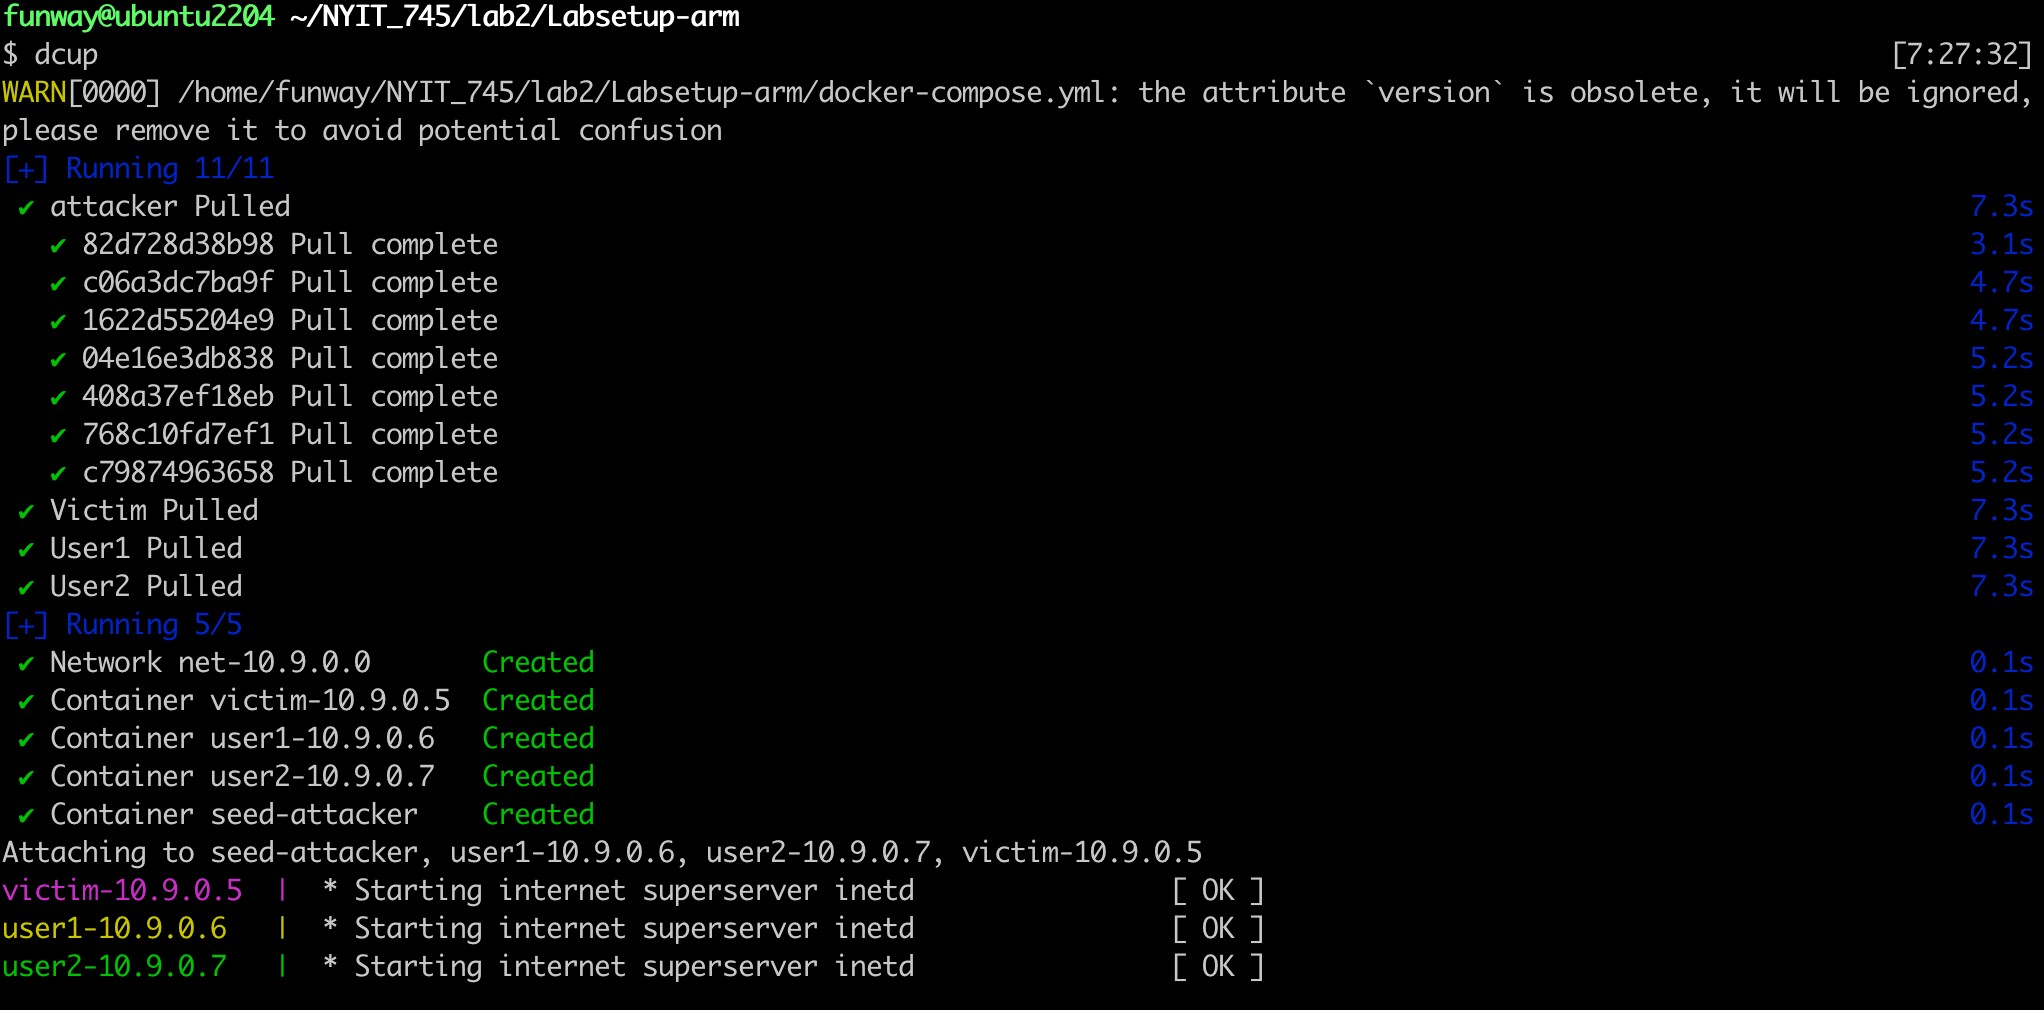Click the checkmark next to Victim Pulled
The image size is (2044, 1010).
[x=26, y=512]
